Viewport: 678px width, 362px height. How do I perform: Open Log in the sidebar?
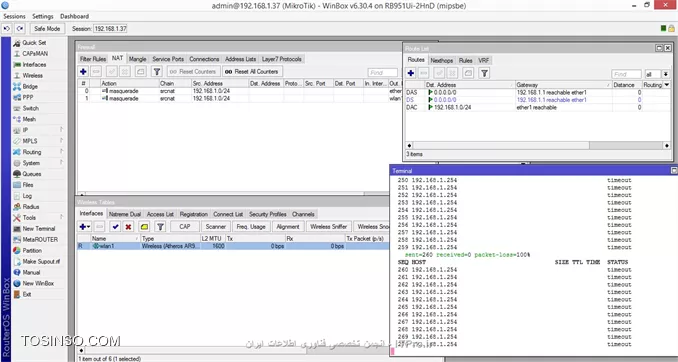(27, 196)
